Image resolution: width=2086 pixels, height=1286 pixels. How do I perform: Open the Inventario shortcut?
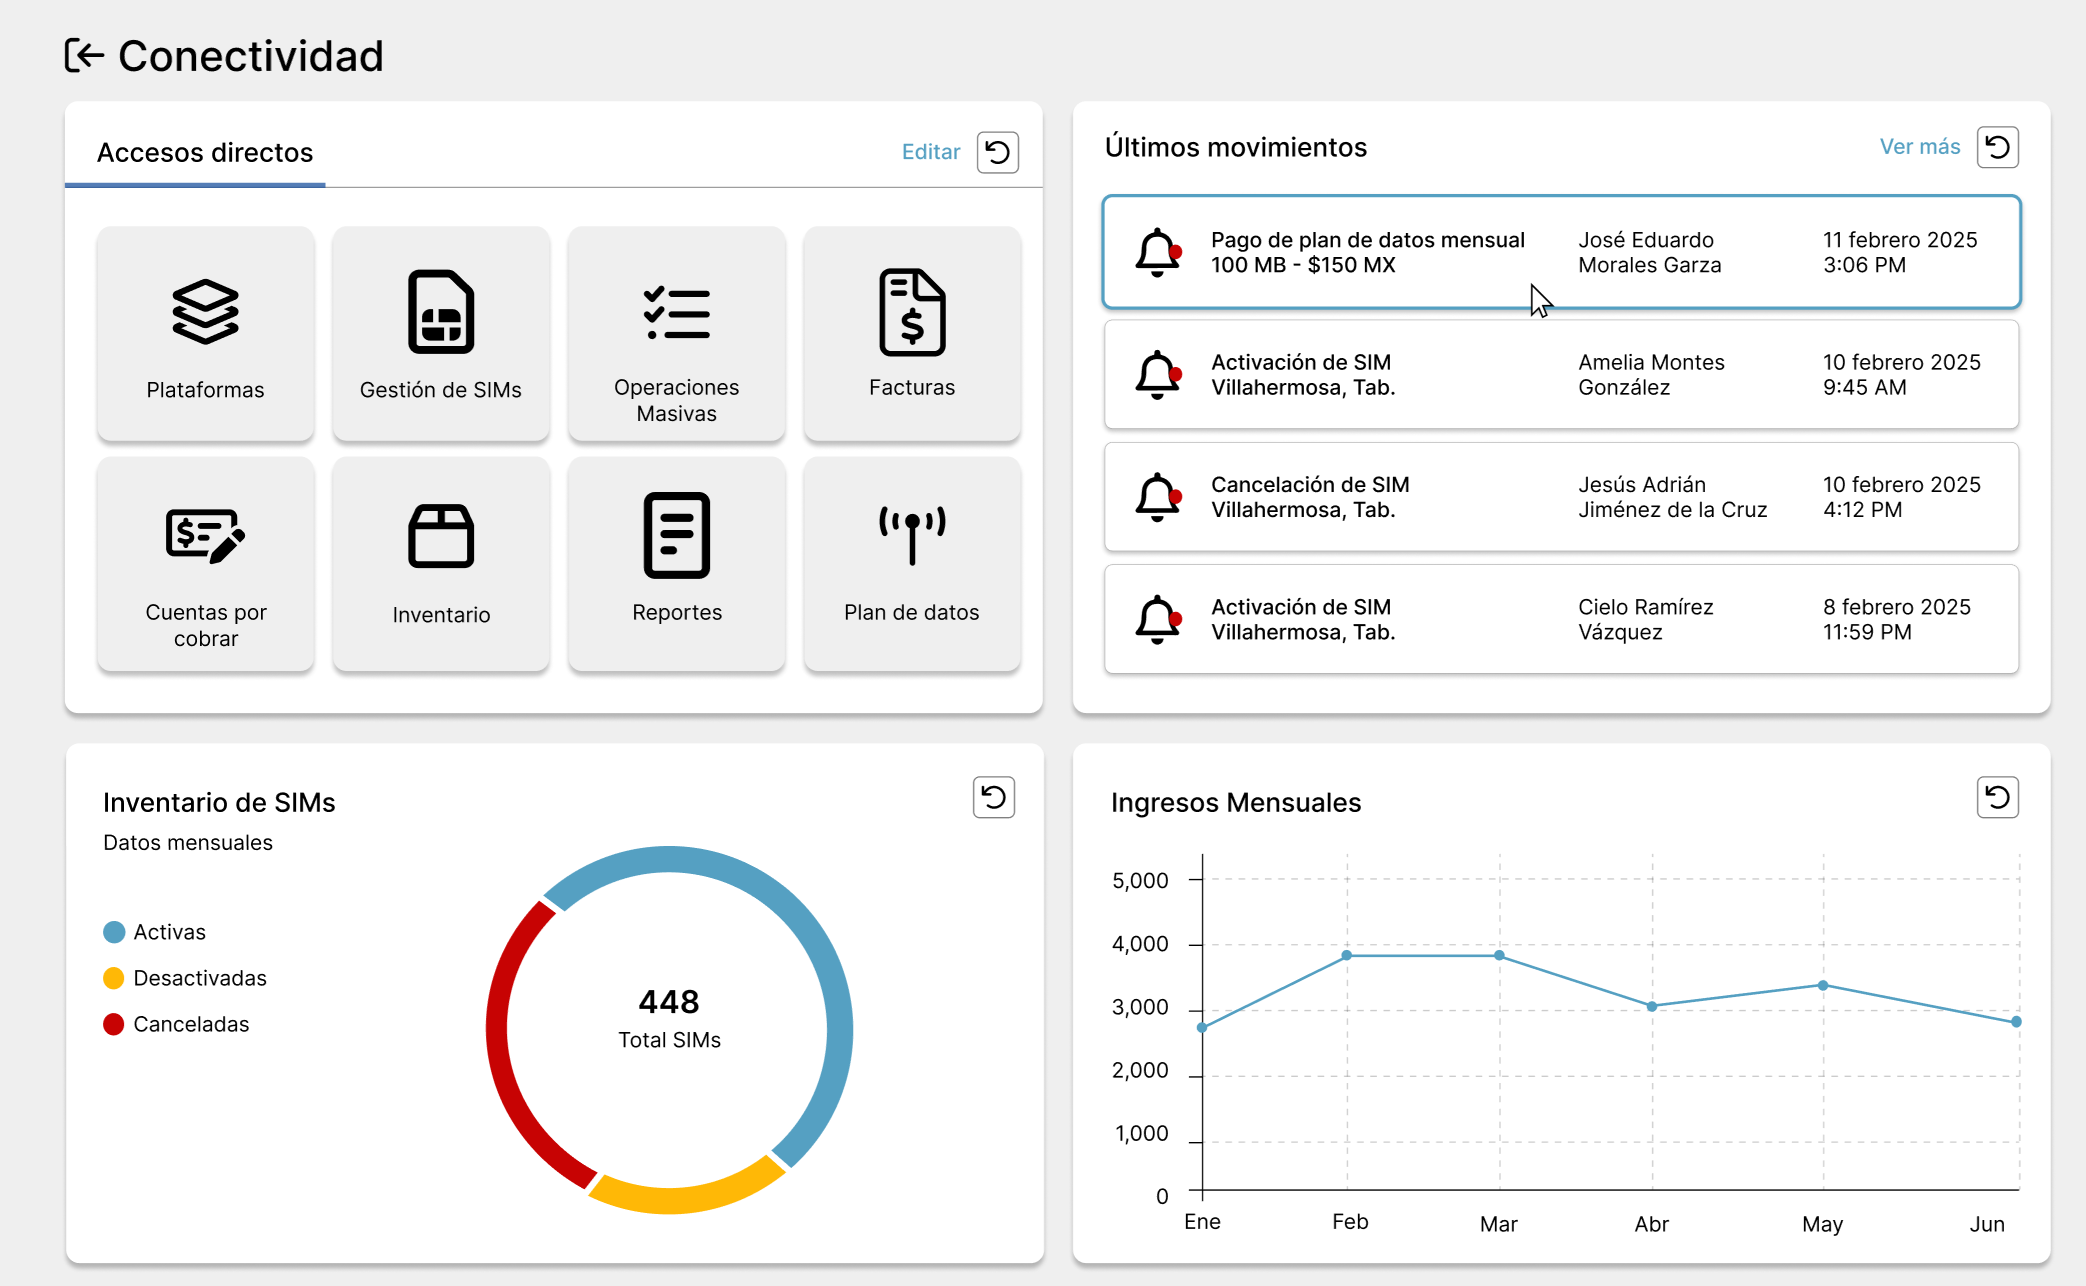pos(441,564)
